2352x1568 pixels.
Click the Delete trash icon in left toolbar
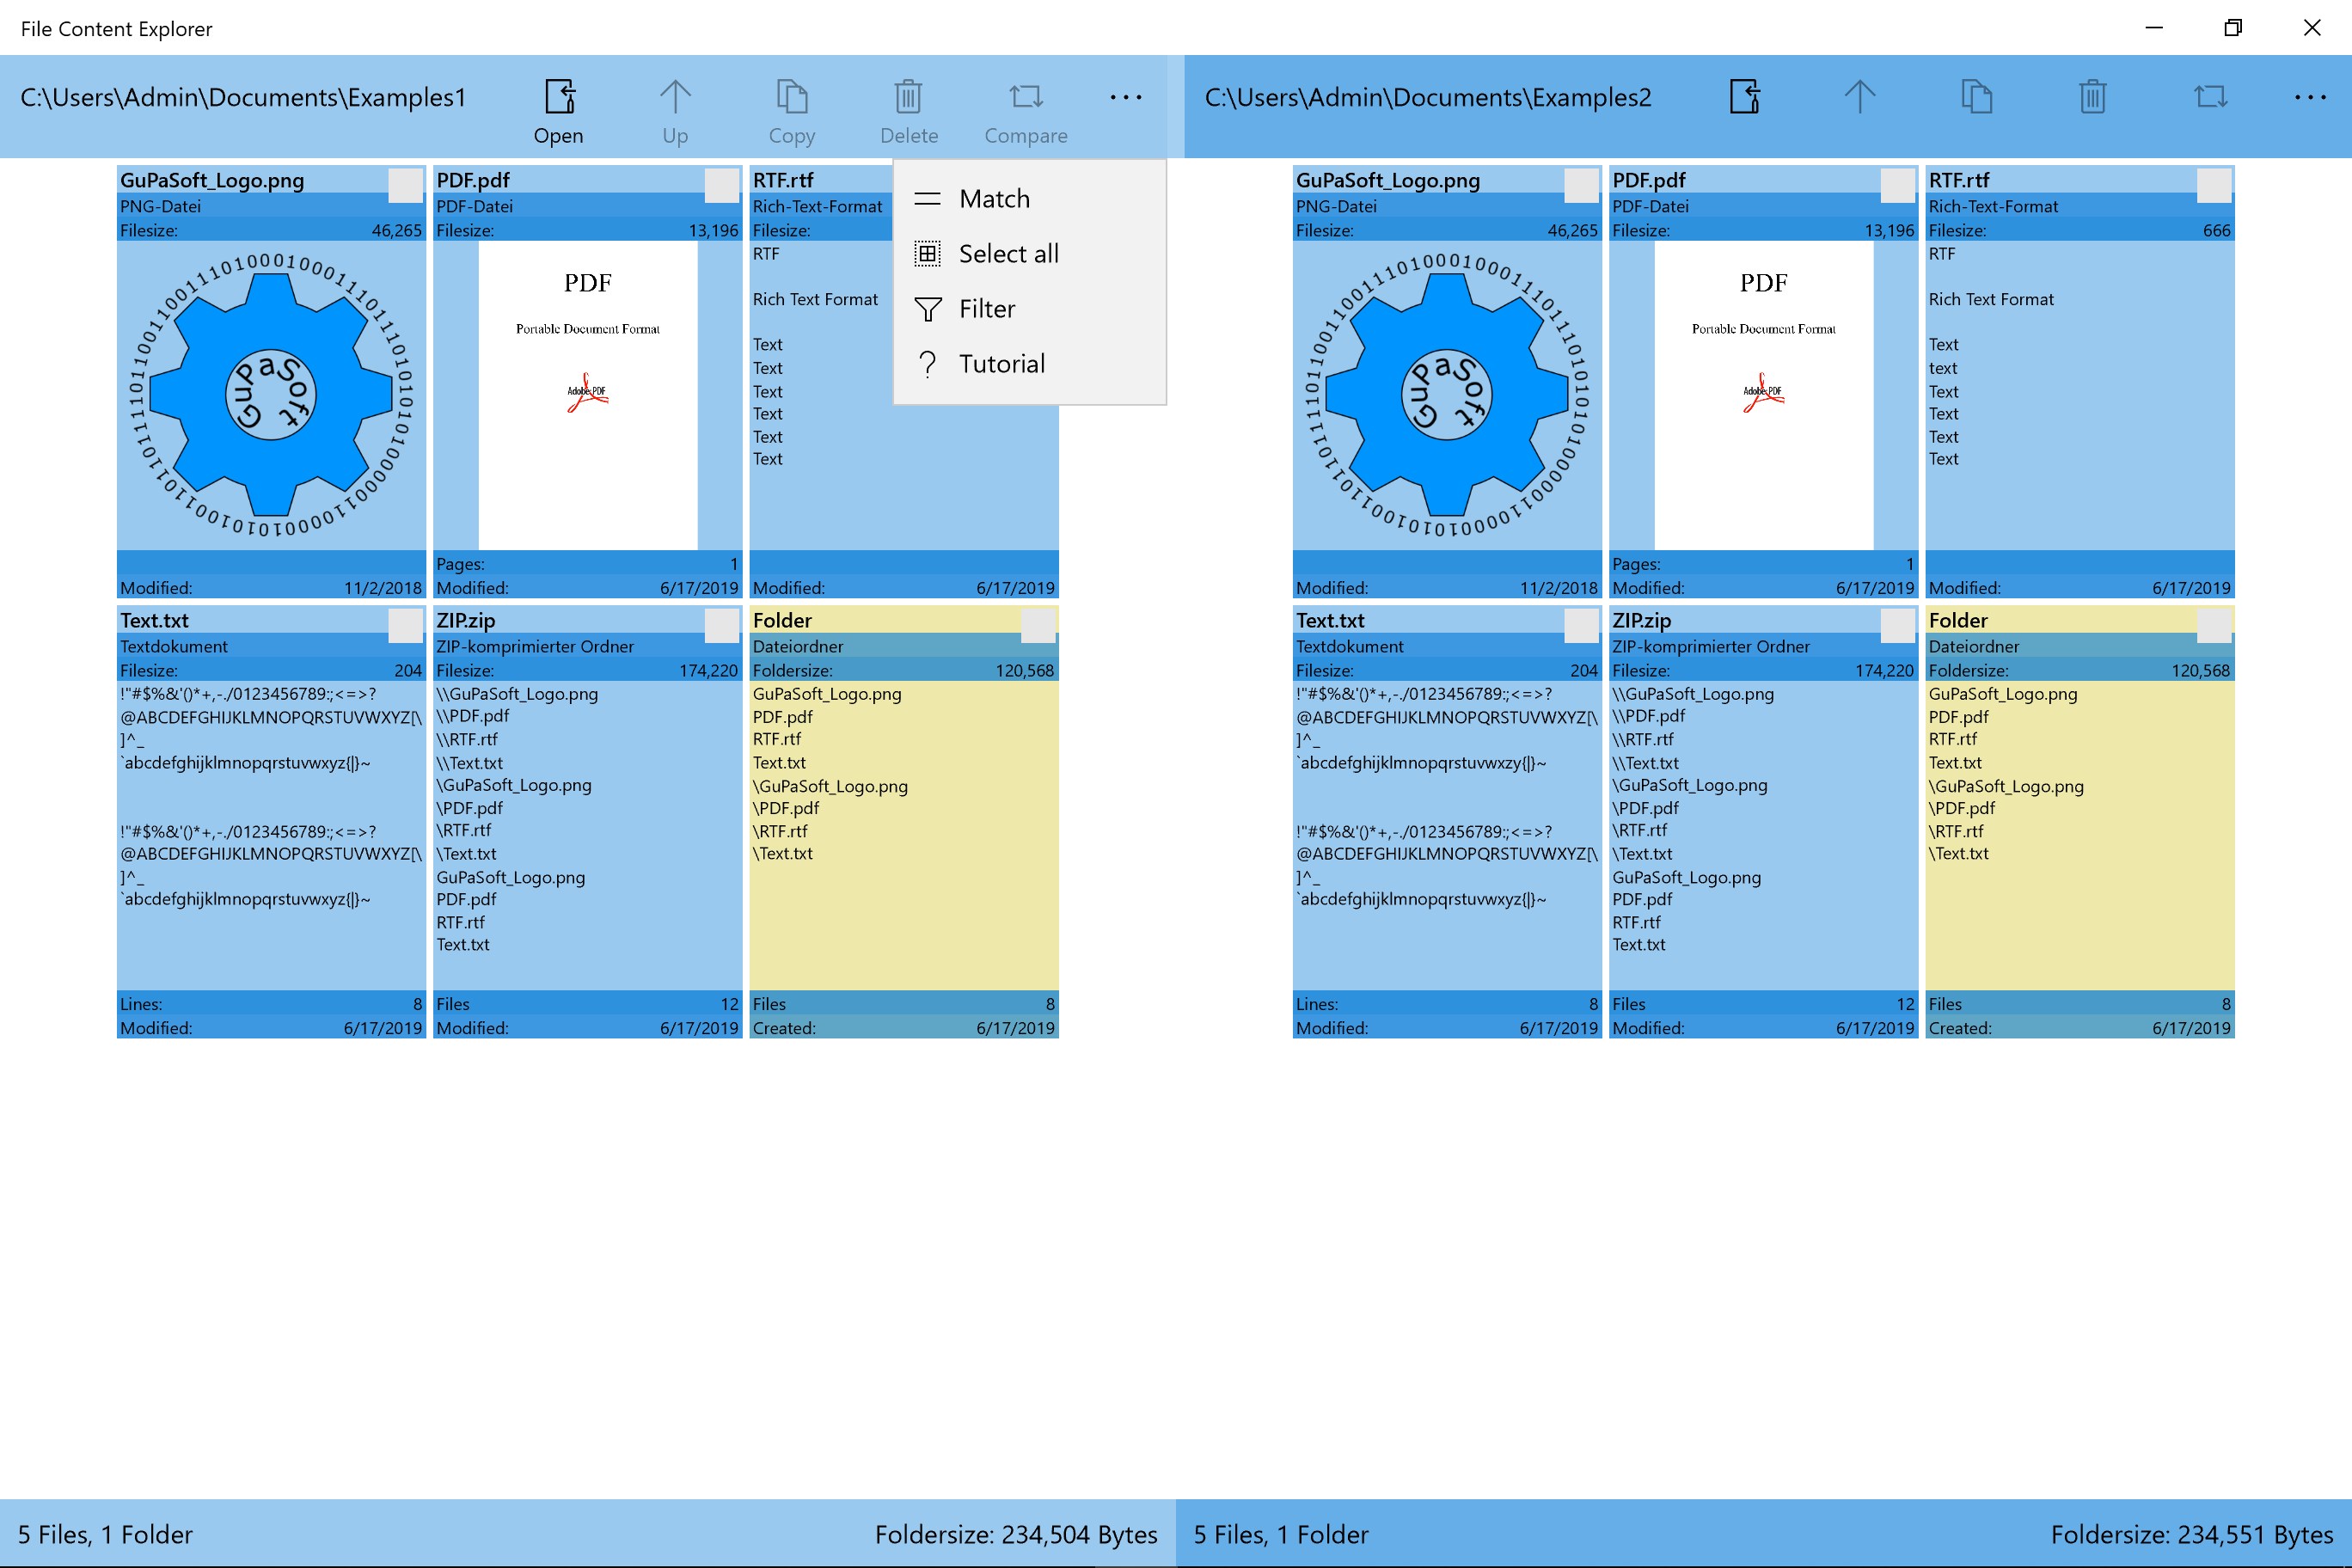click(x=908, y=98)
